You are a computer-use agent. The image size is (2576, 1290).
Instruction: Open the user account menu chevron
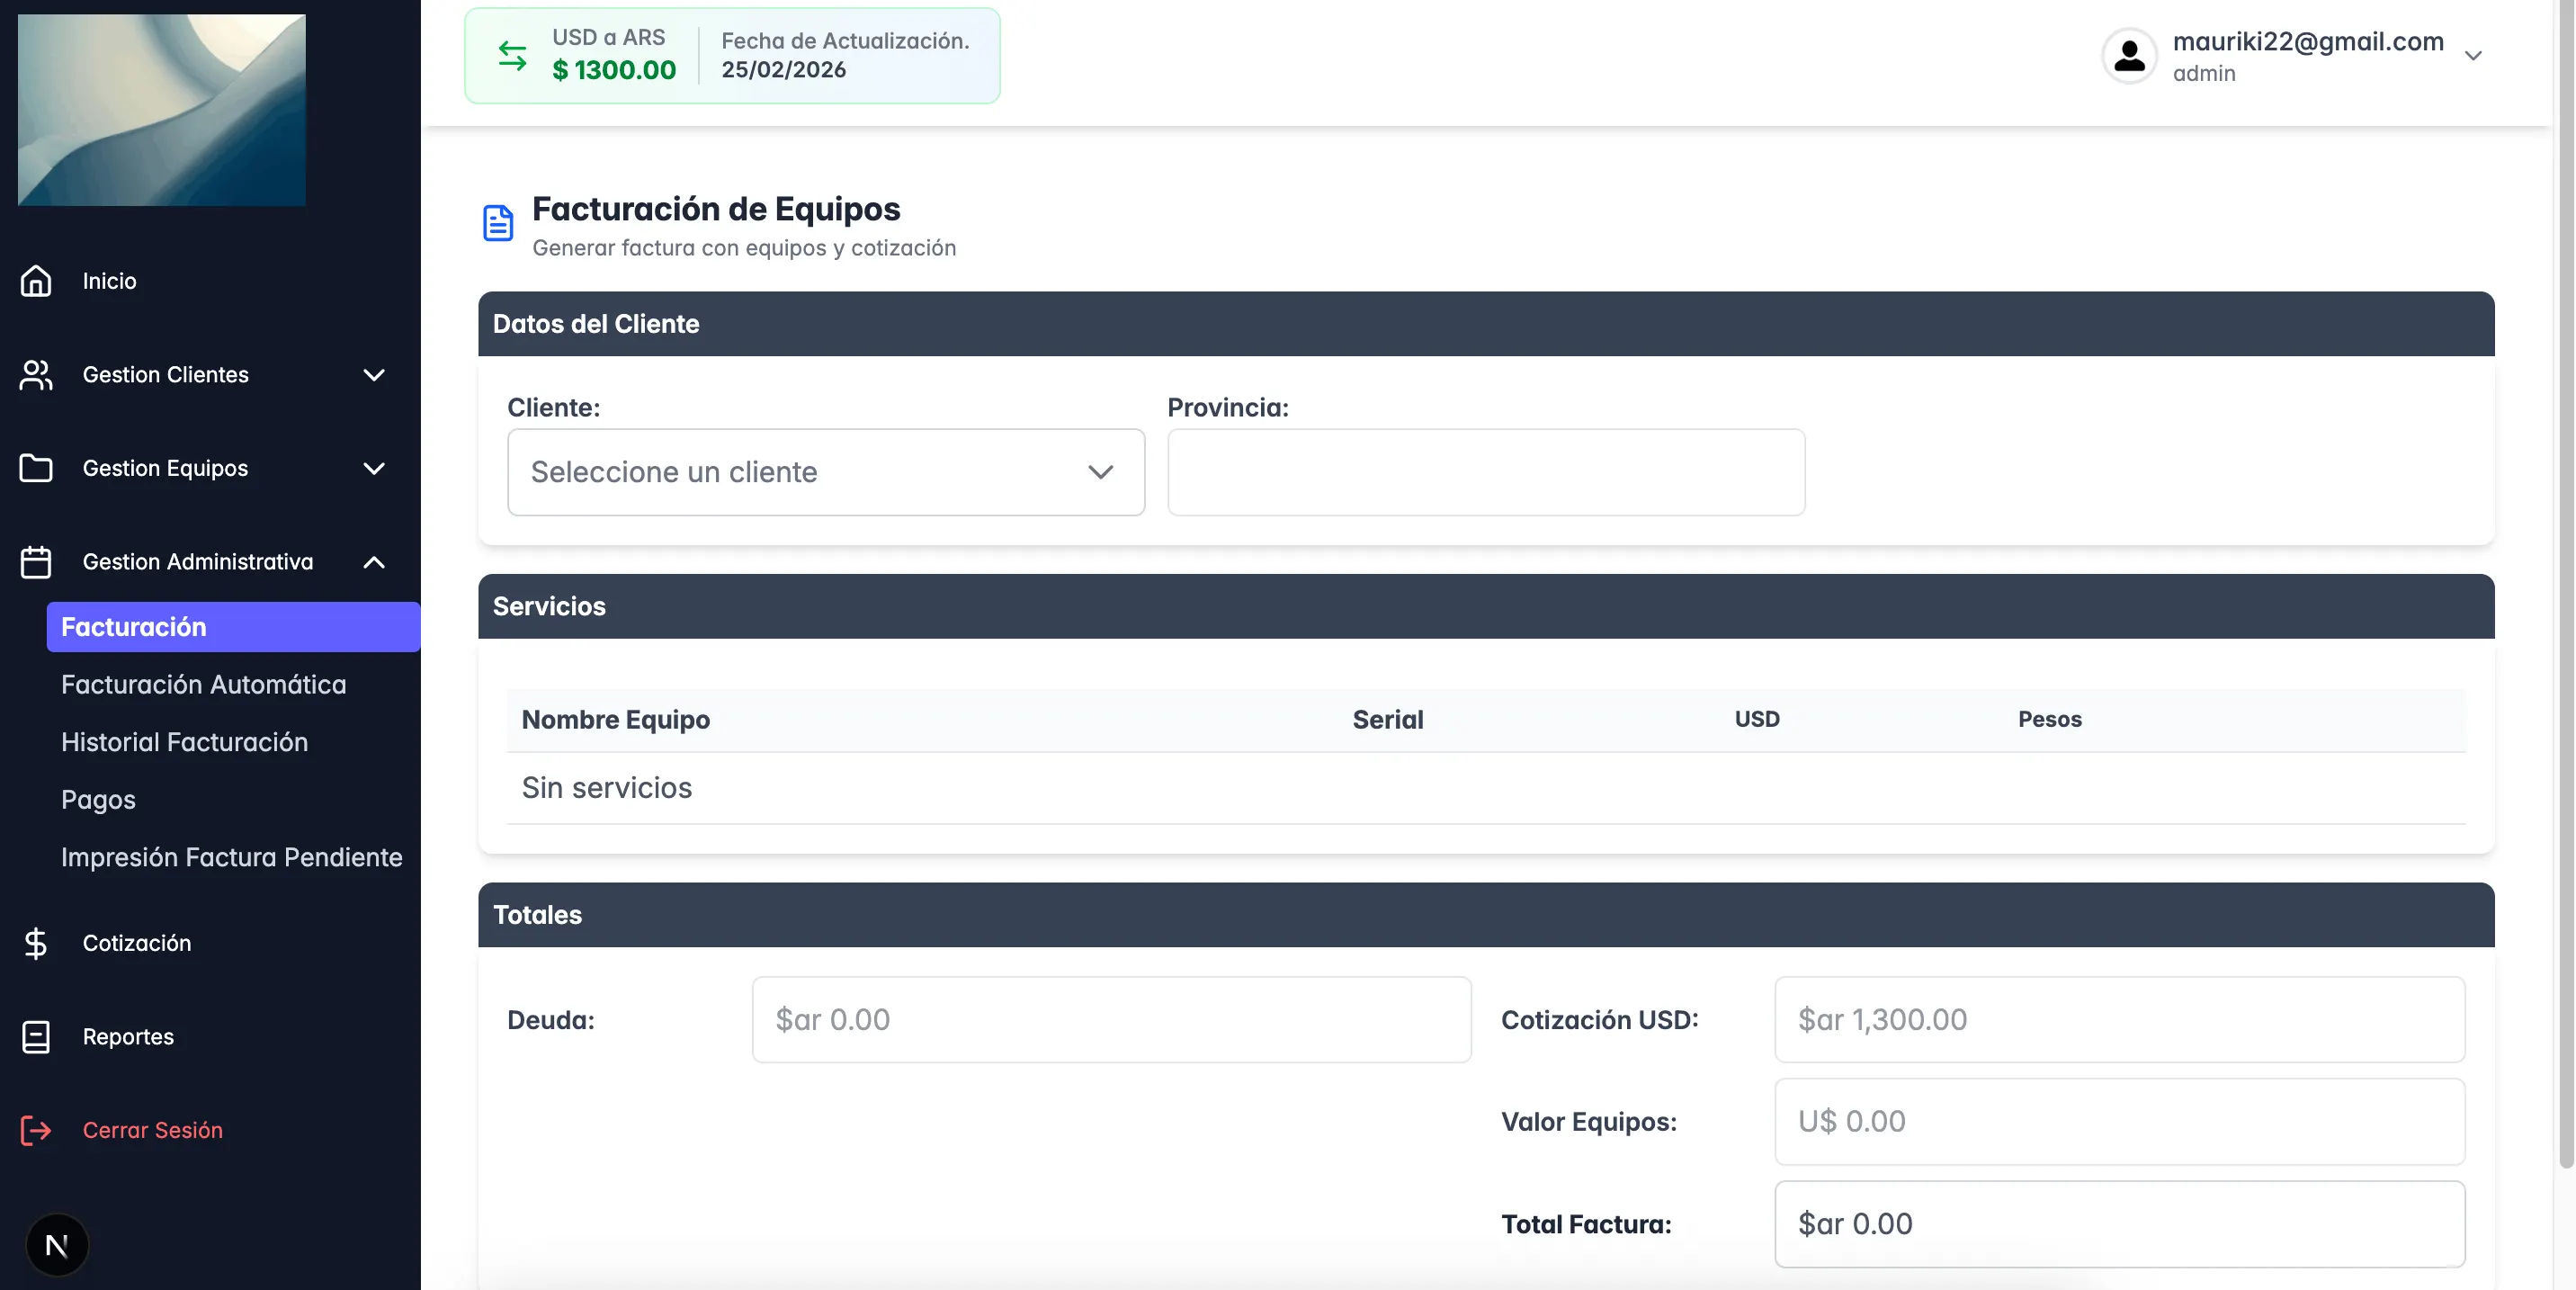tap(2473, 56)
